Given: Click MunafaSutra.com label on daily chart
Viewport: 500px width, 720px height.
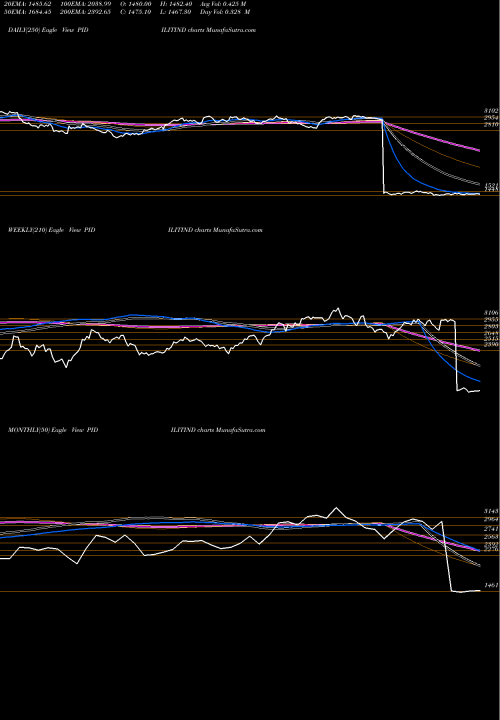Looking at the screenshot, I should tap(231, 30).
